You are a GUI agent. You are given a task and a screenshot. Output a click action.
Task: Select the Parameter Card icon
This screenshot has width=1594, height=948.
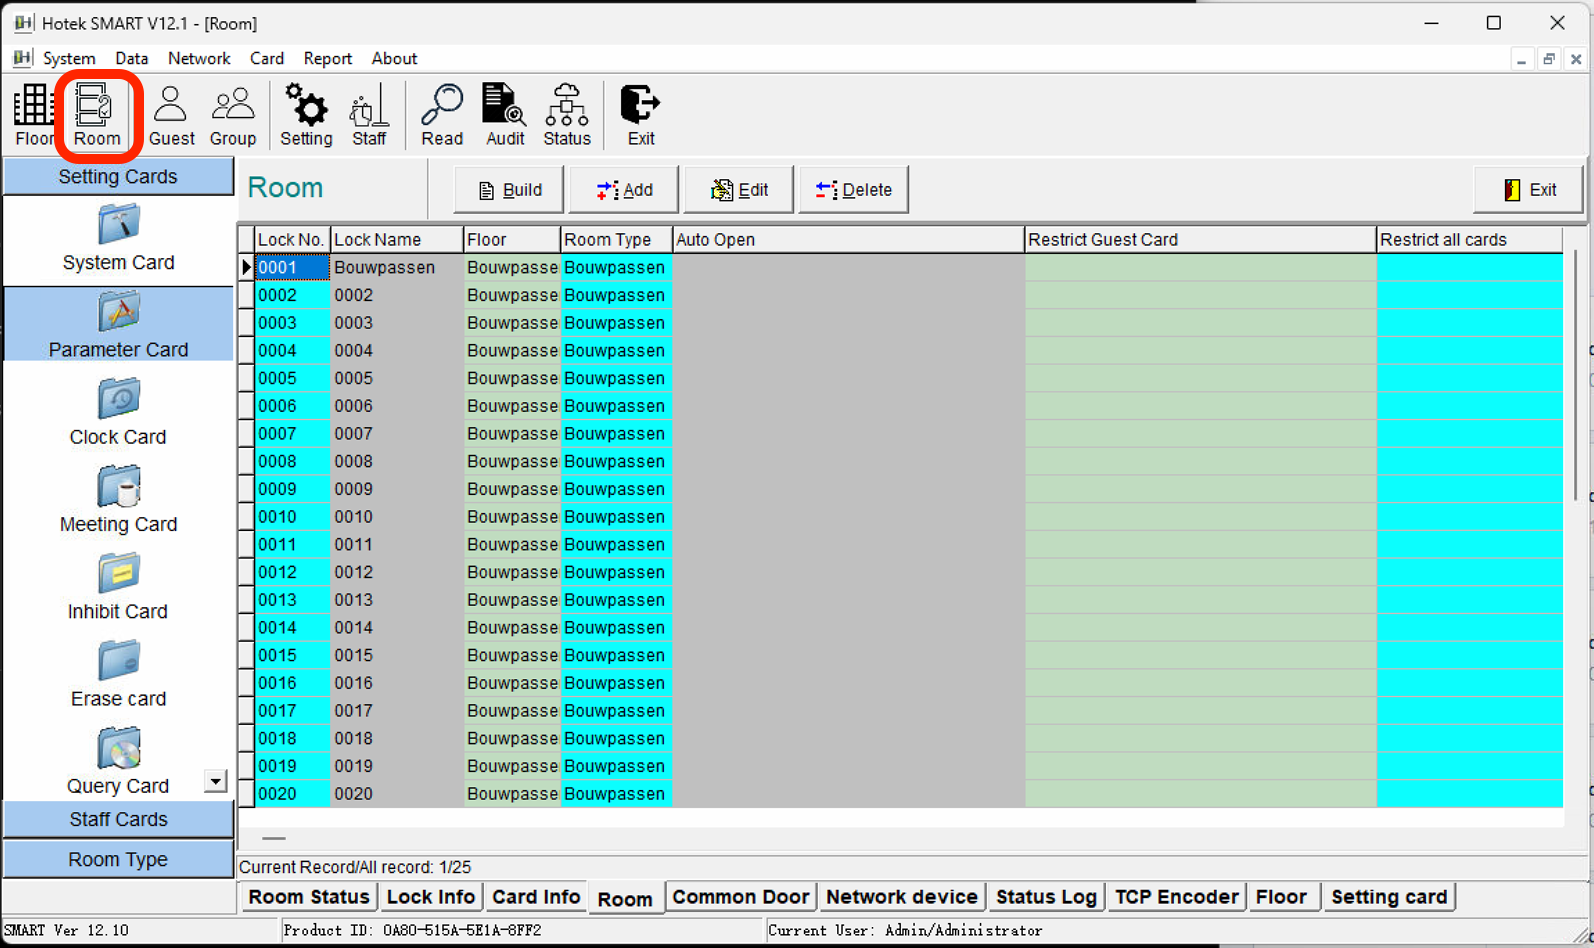coord(119,325)
